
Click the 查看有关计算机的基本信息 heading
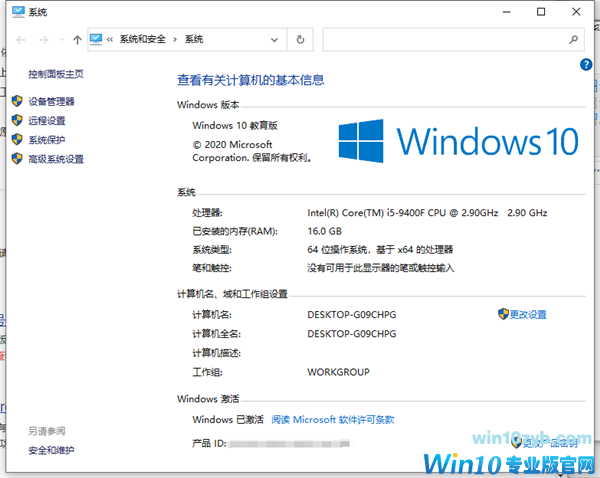251,80
